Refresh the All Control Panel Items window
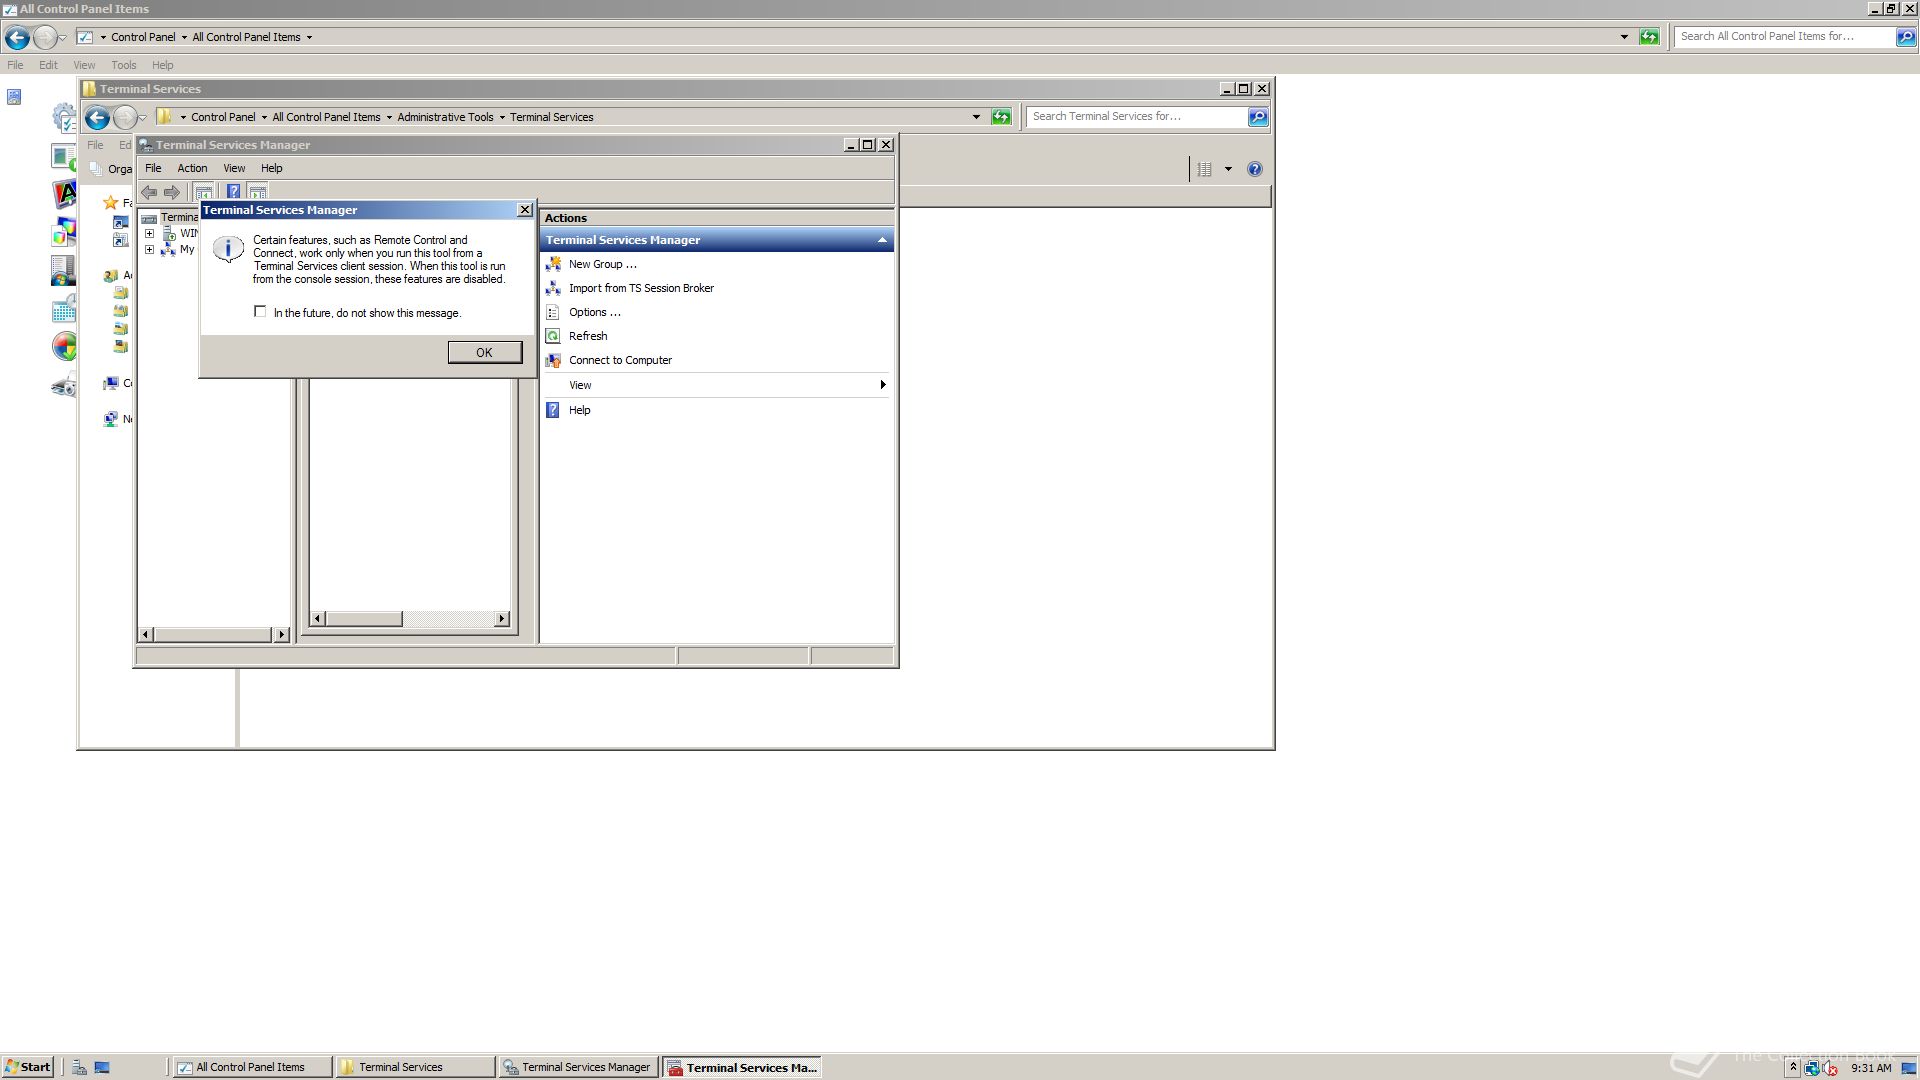1920x1080 pixels. coord(1649,37)
